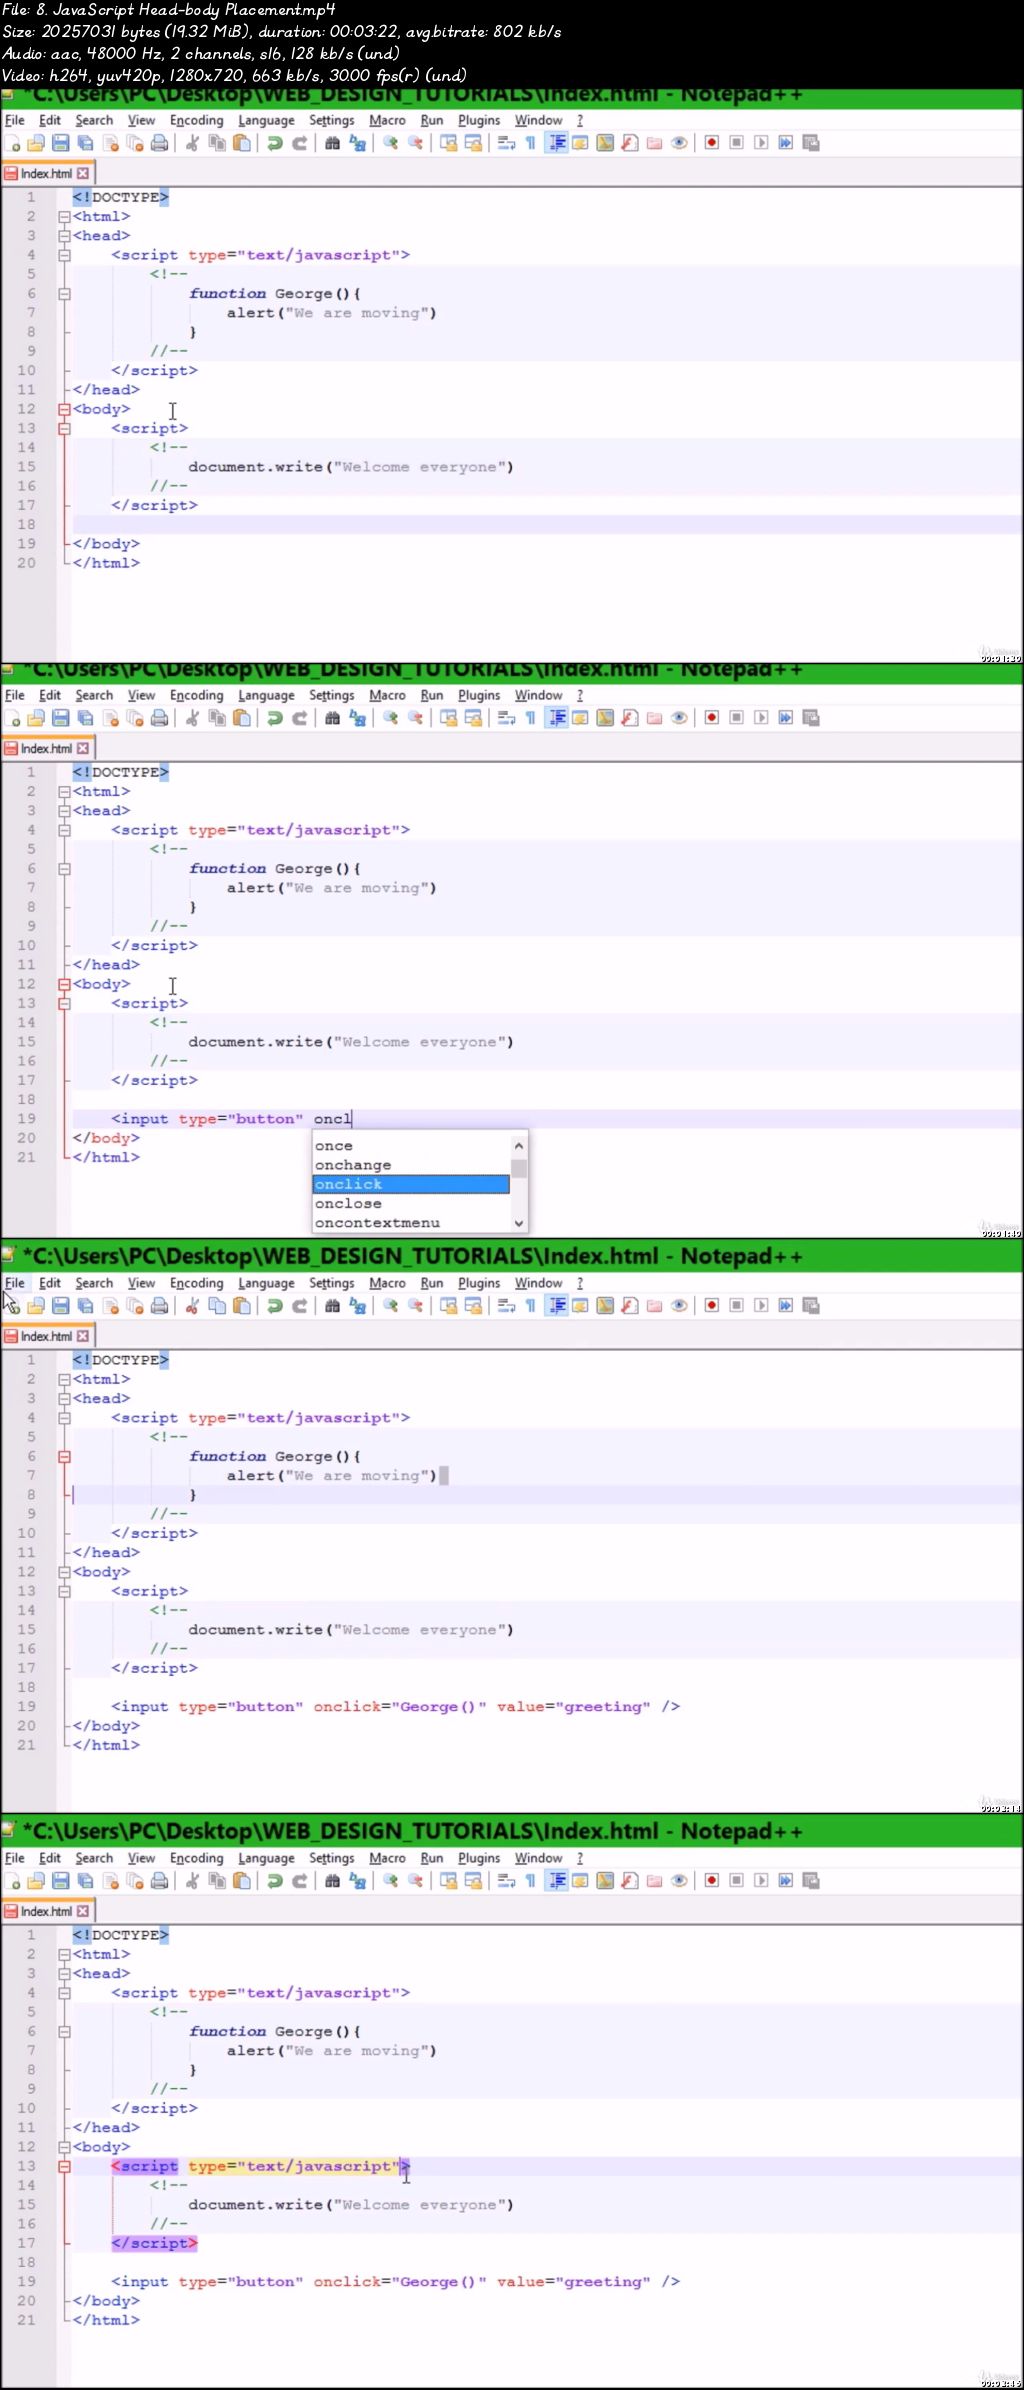Open the File menu in the top frame
1024x2390 pixels.
[15, 120]
